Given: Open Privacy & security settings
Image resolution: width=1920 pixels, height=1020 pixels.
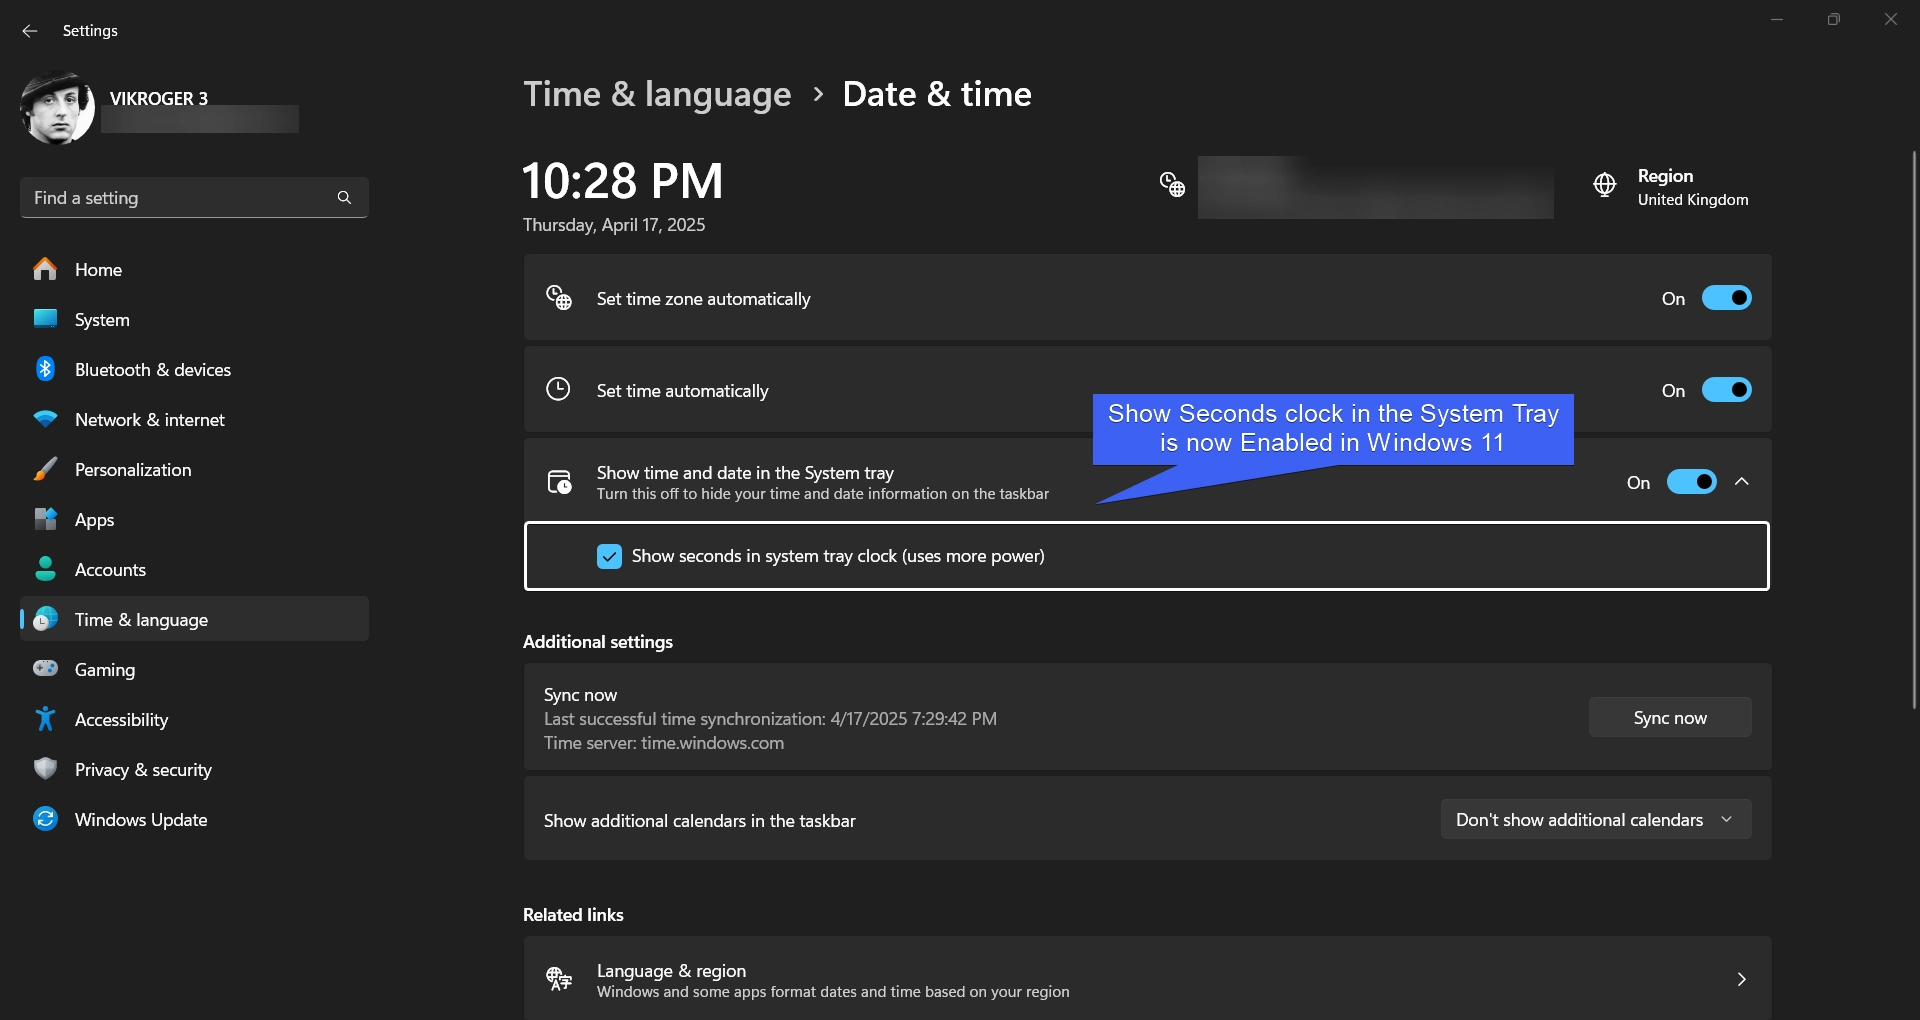Looking at the screenshot, I should point(143,770).
